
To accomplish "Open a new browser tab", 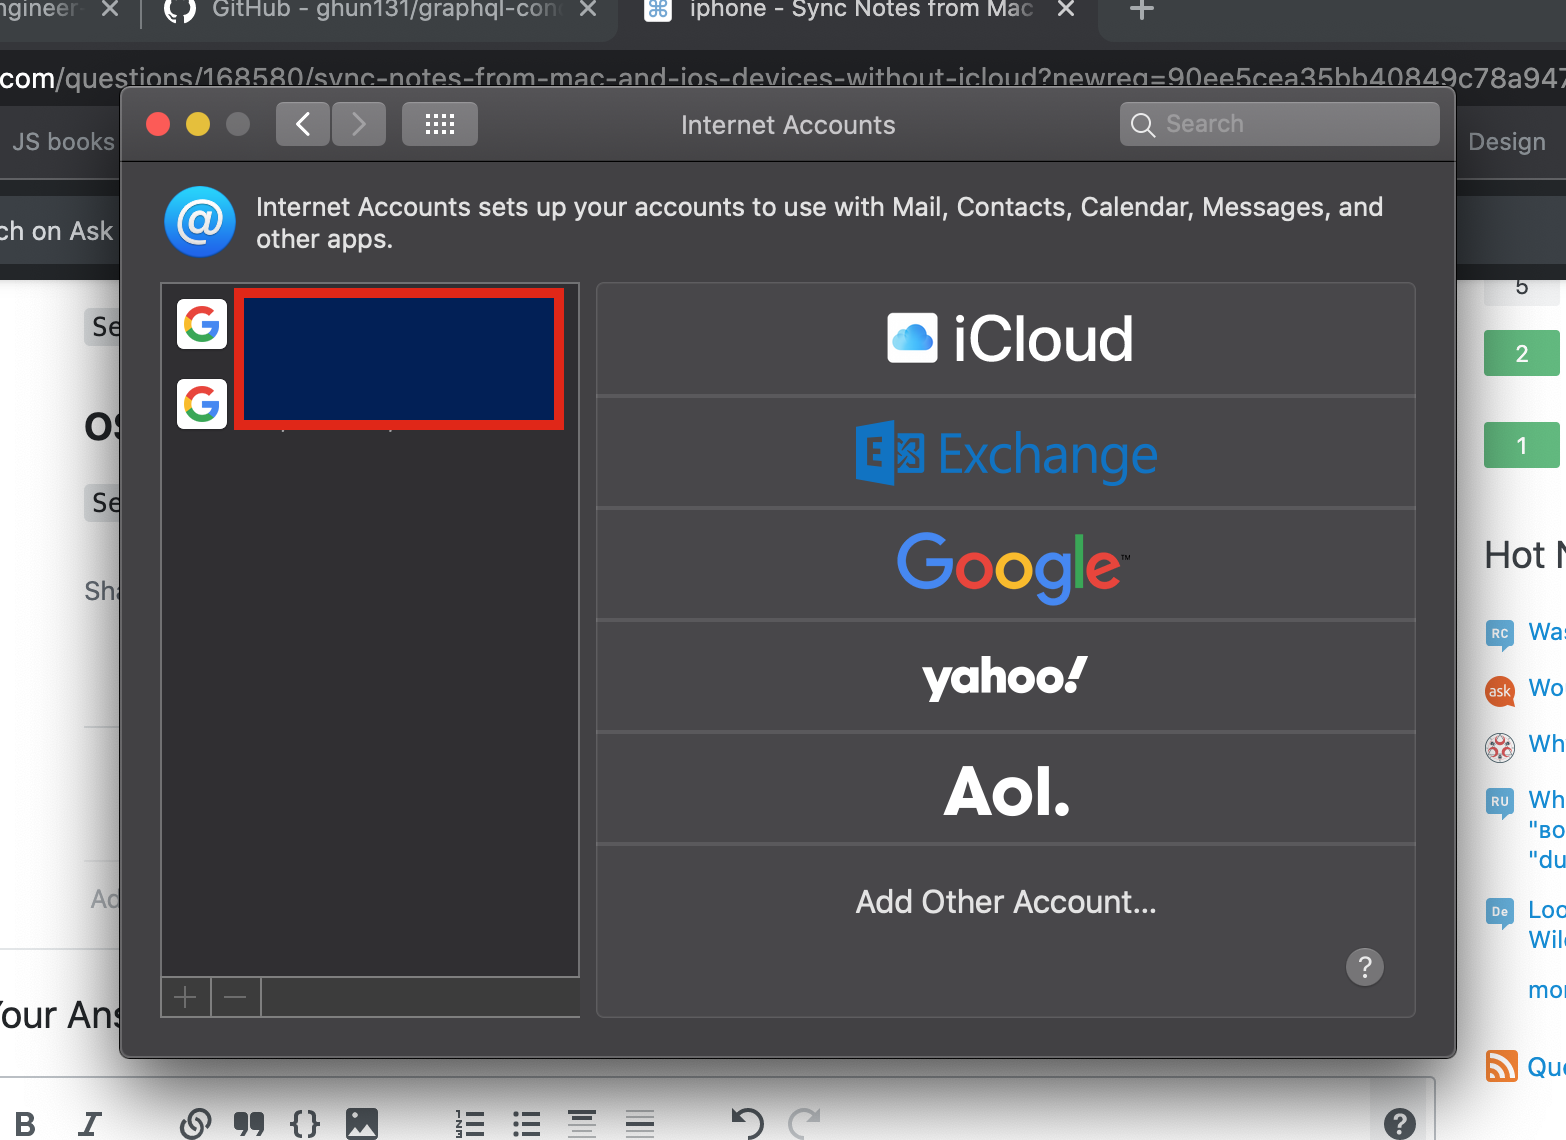I will point(1141,10).
